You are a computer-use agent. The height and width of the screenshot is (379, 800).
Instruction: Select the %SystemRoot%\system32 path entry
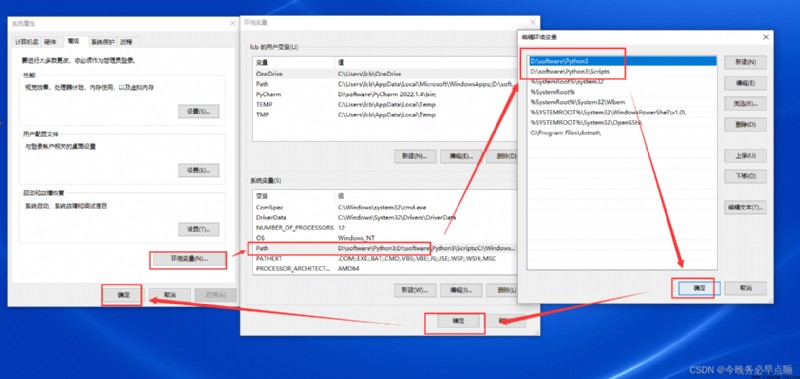[622, 82]
